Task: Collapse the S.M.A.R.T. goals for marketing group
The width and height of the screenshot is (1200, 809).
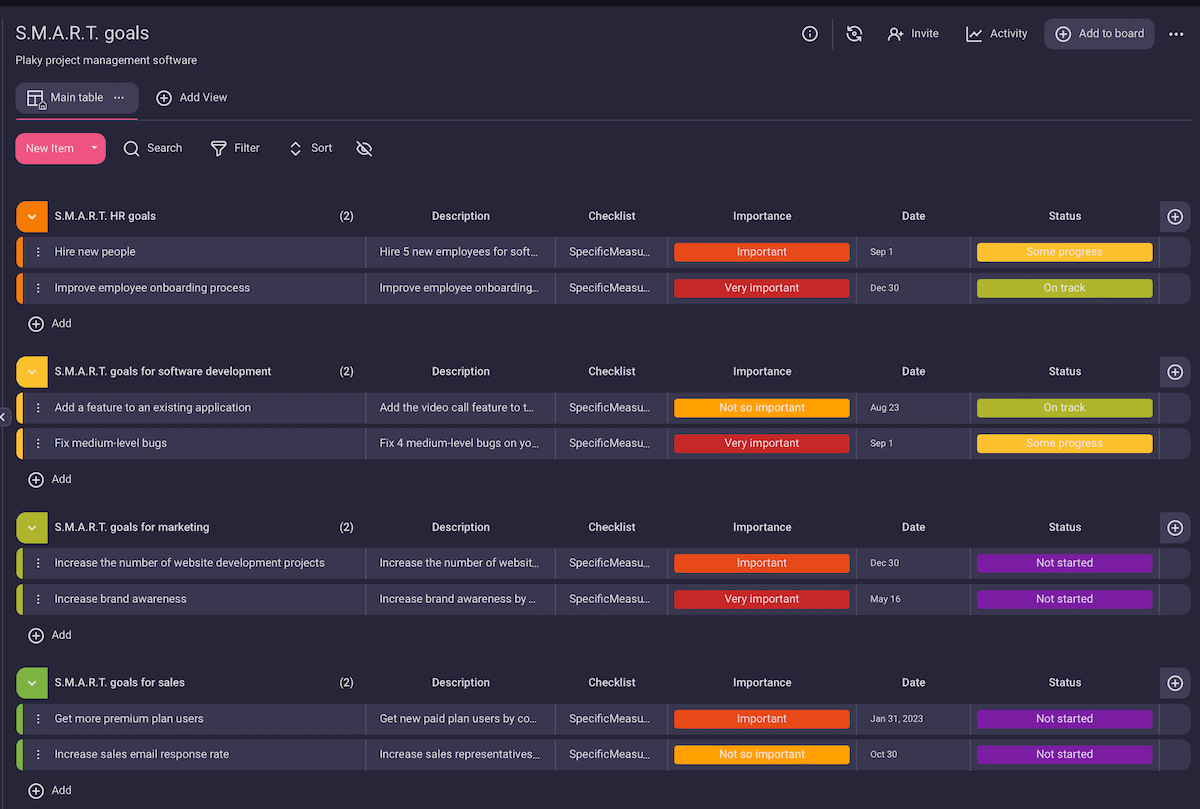Action: [31, 527]
